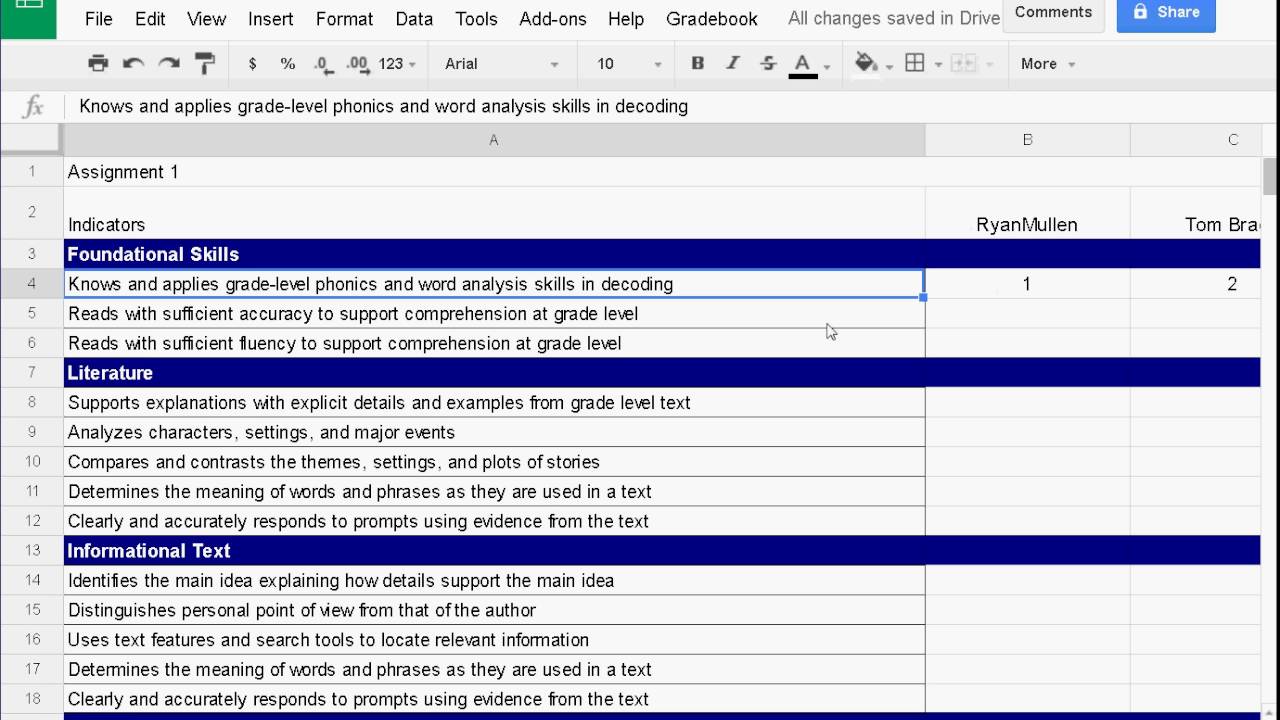Select row 7 header
Viewport: 1280px width, 720px height.
point(32,373)
